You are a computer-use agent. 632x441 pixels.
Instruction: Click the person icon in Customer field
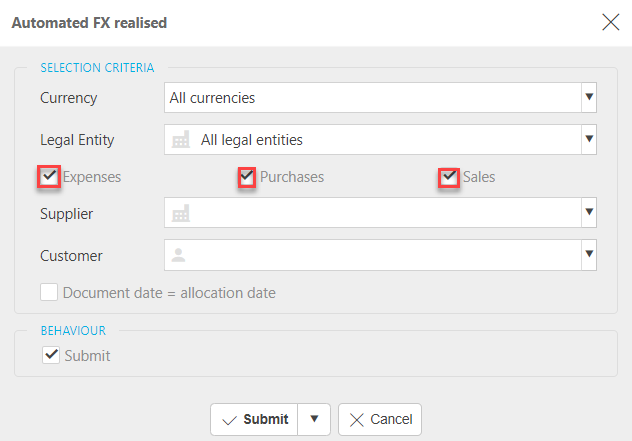click(x=180, y=255)
